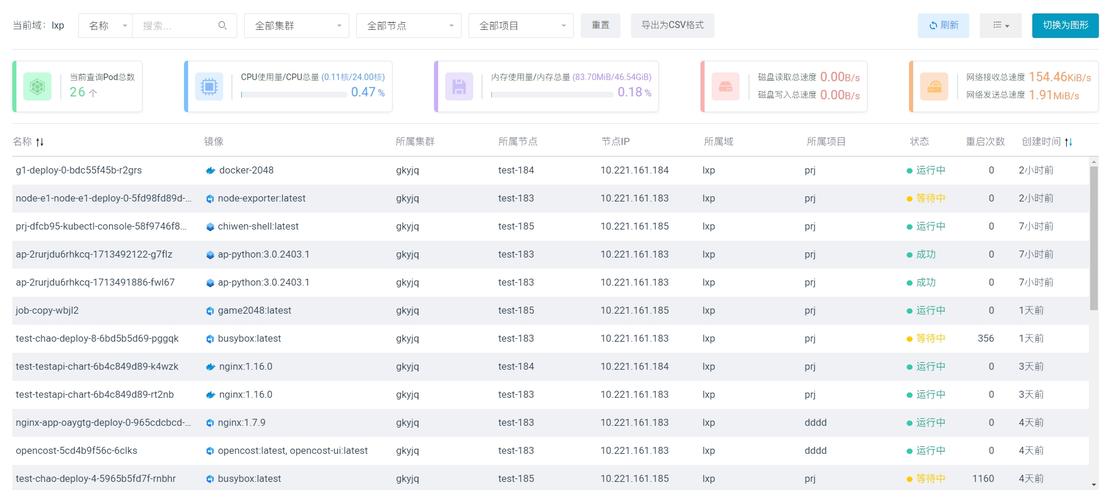Open the 全部项目 project dropdown
Viewport: 1110px width, 500px height.
520,25
